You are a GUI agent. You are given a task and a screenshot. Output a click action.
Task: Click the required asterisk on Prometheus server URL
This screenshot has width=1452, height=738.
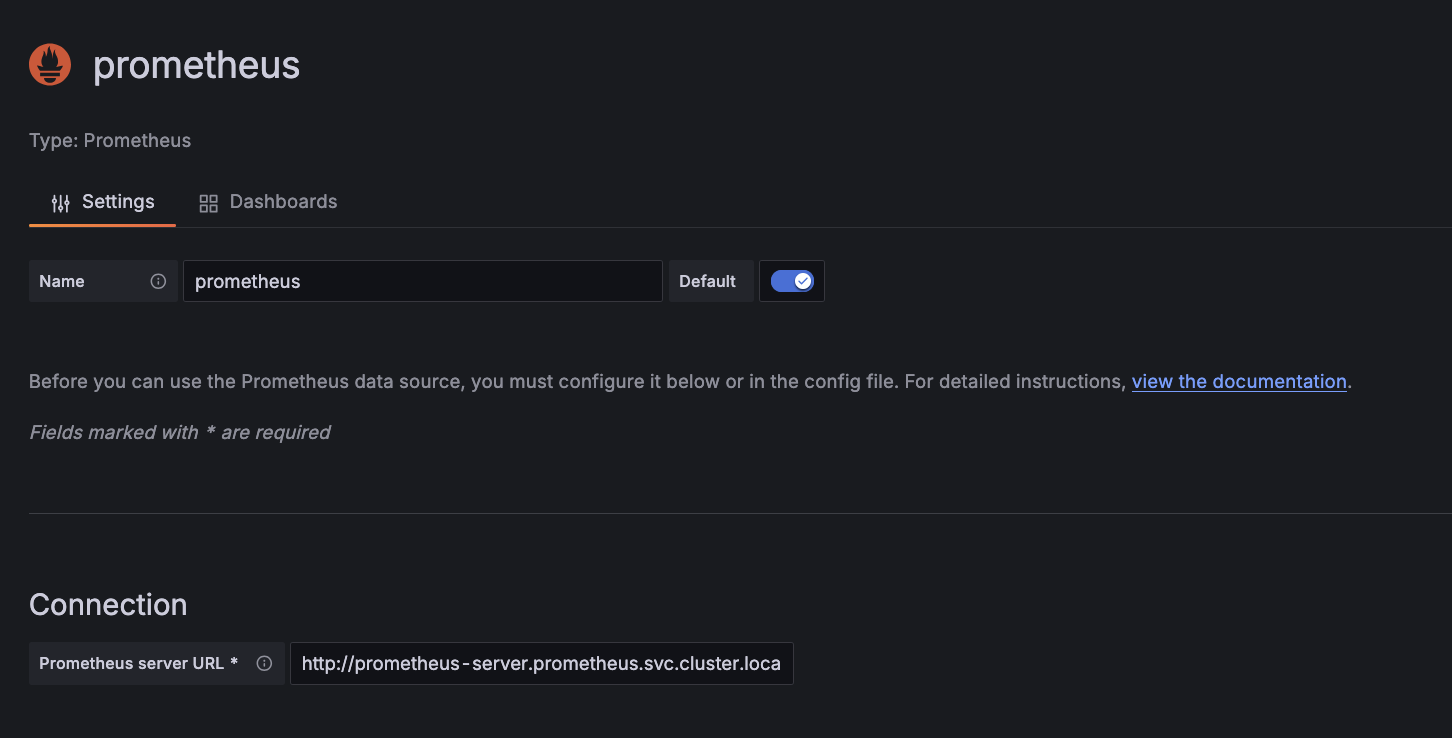pyautogui.click(x=234, y=663)
